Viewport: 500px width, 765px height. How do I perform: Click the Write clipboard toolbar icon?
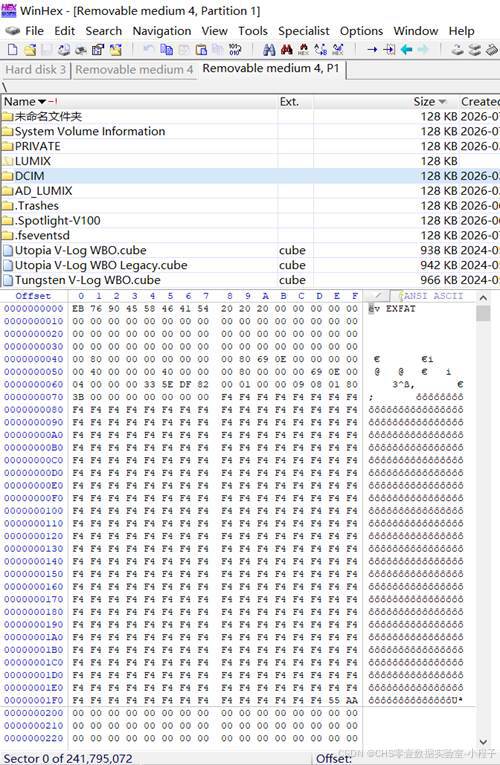tap(201, 49)
